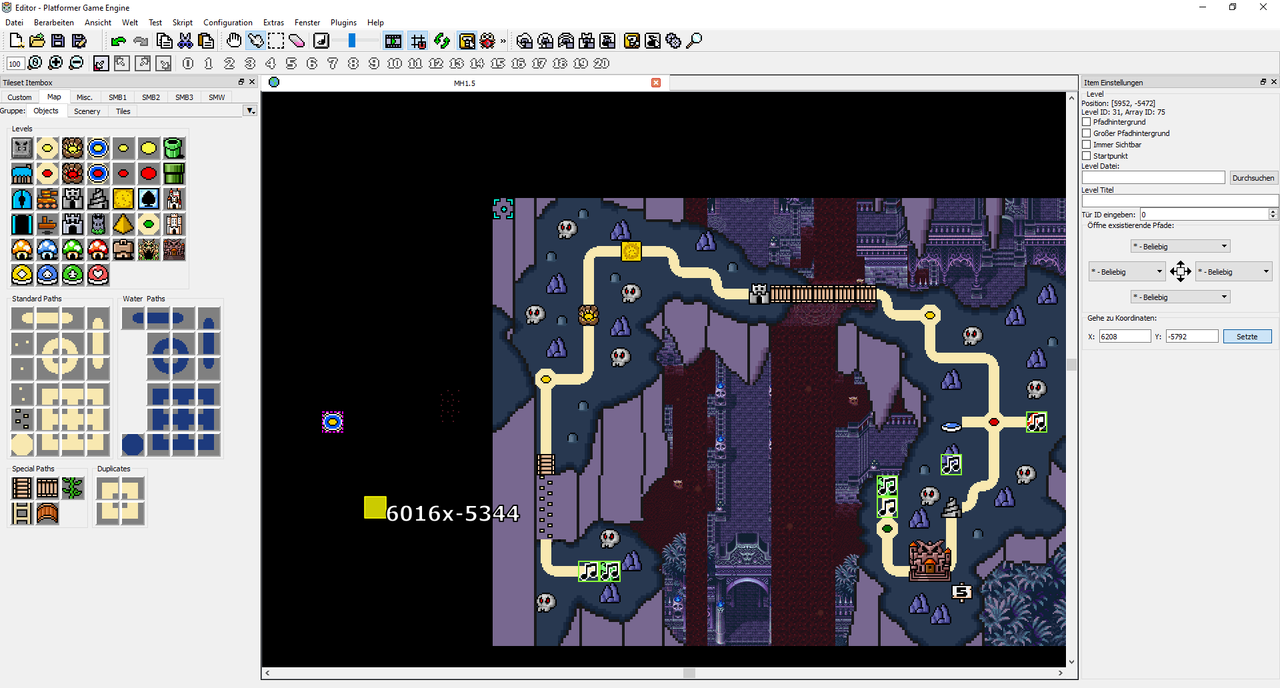
Task: Click the red bug Debugger icon
Action: coord(487,41)
